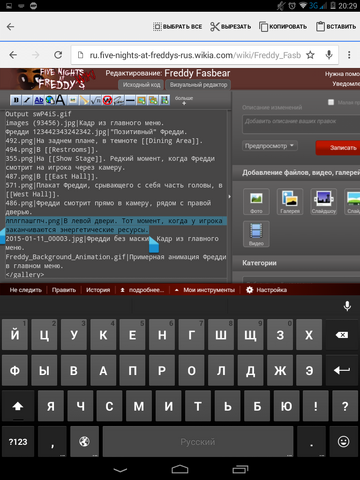360x480 pixels.
Task: Start voice search in address bar
Action: coord(329,55)
